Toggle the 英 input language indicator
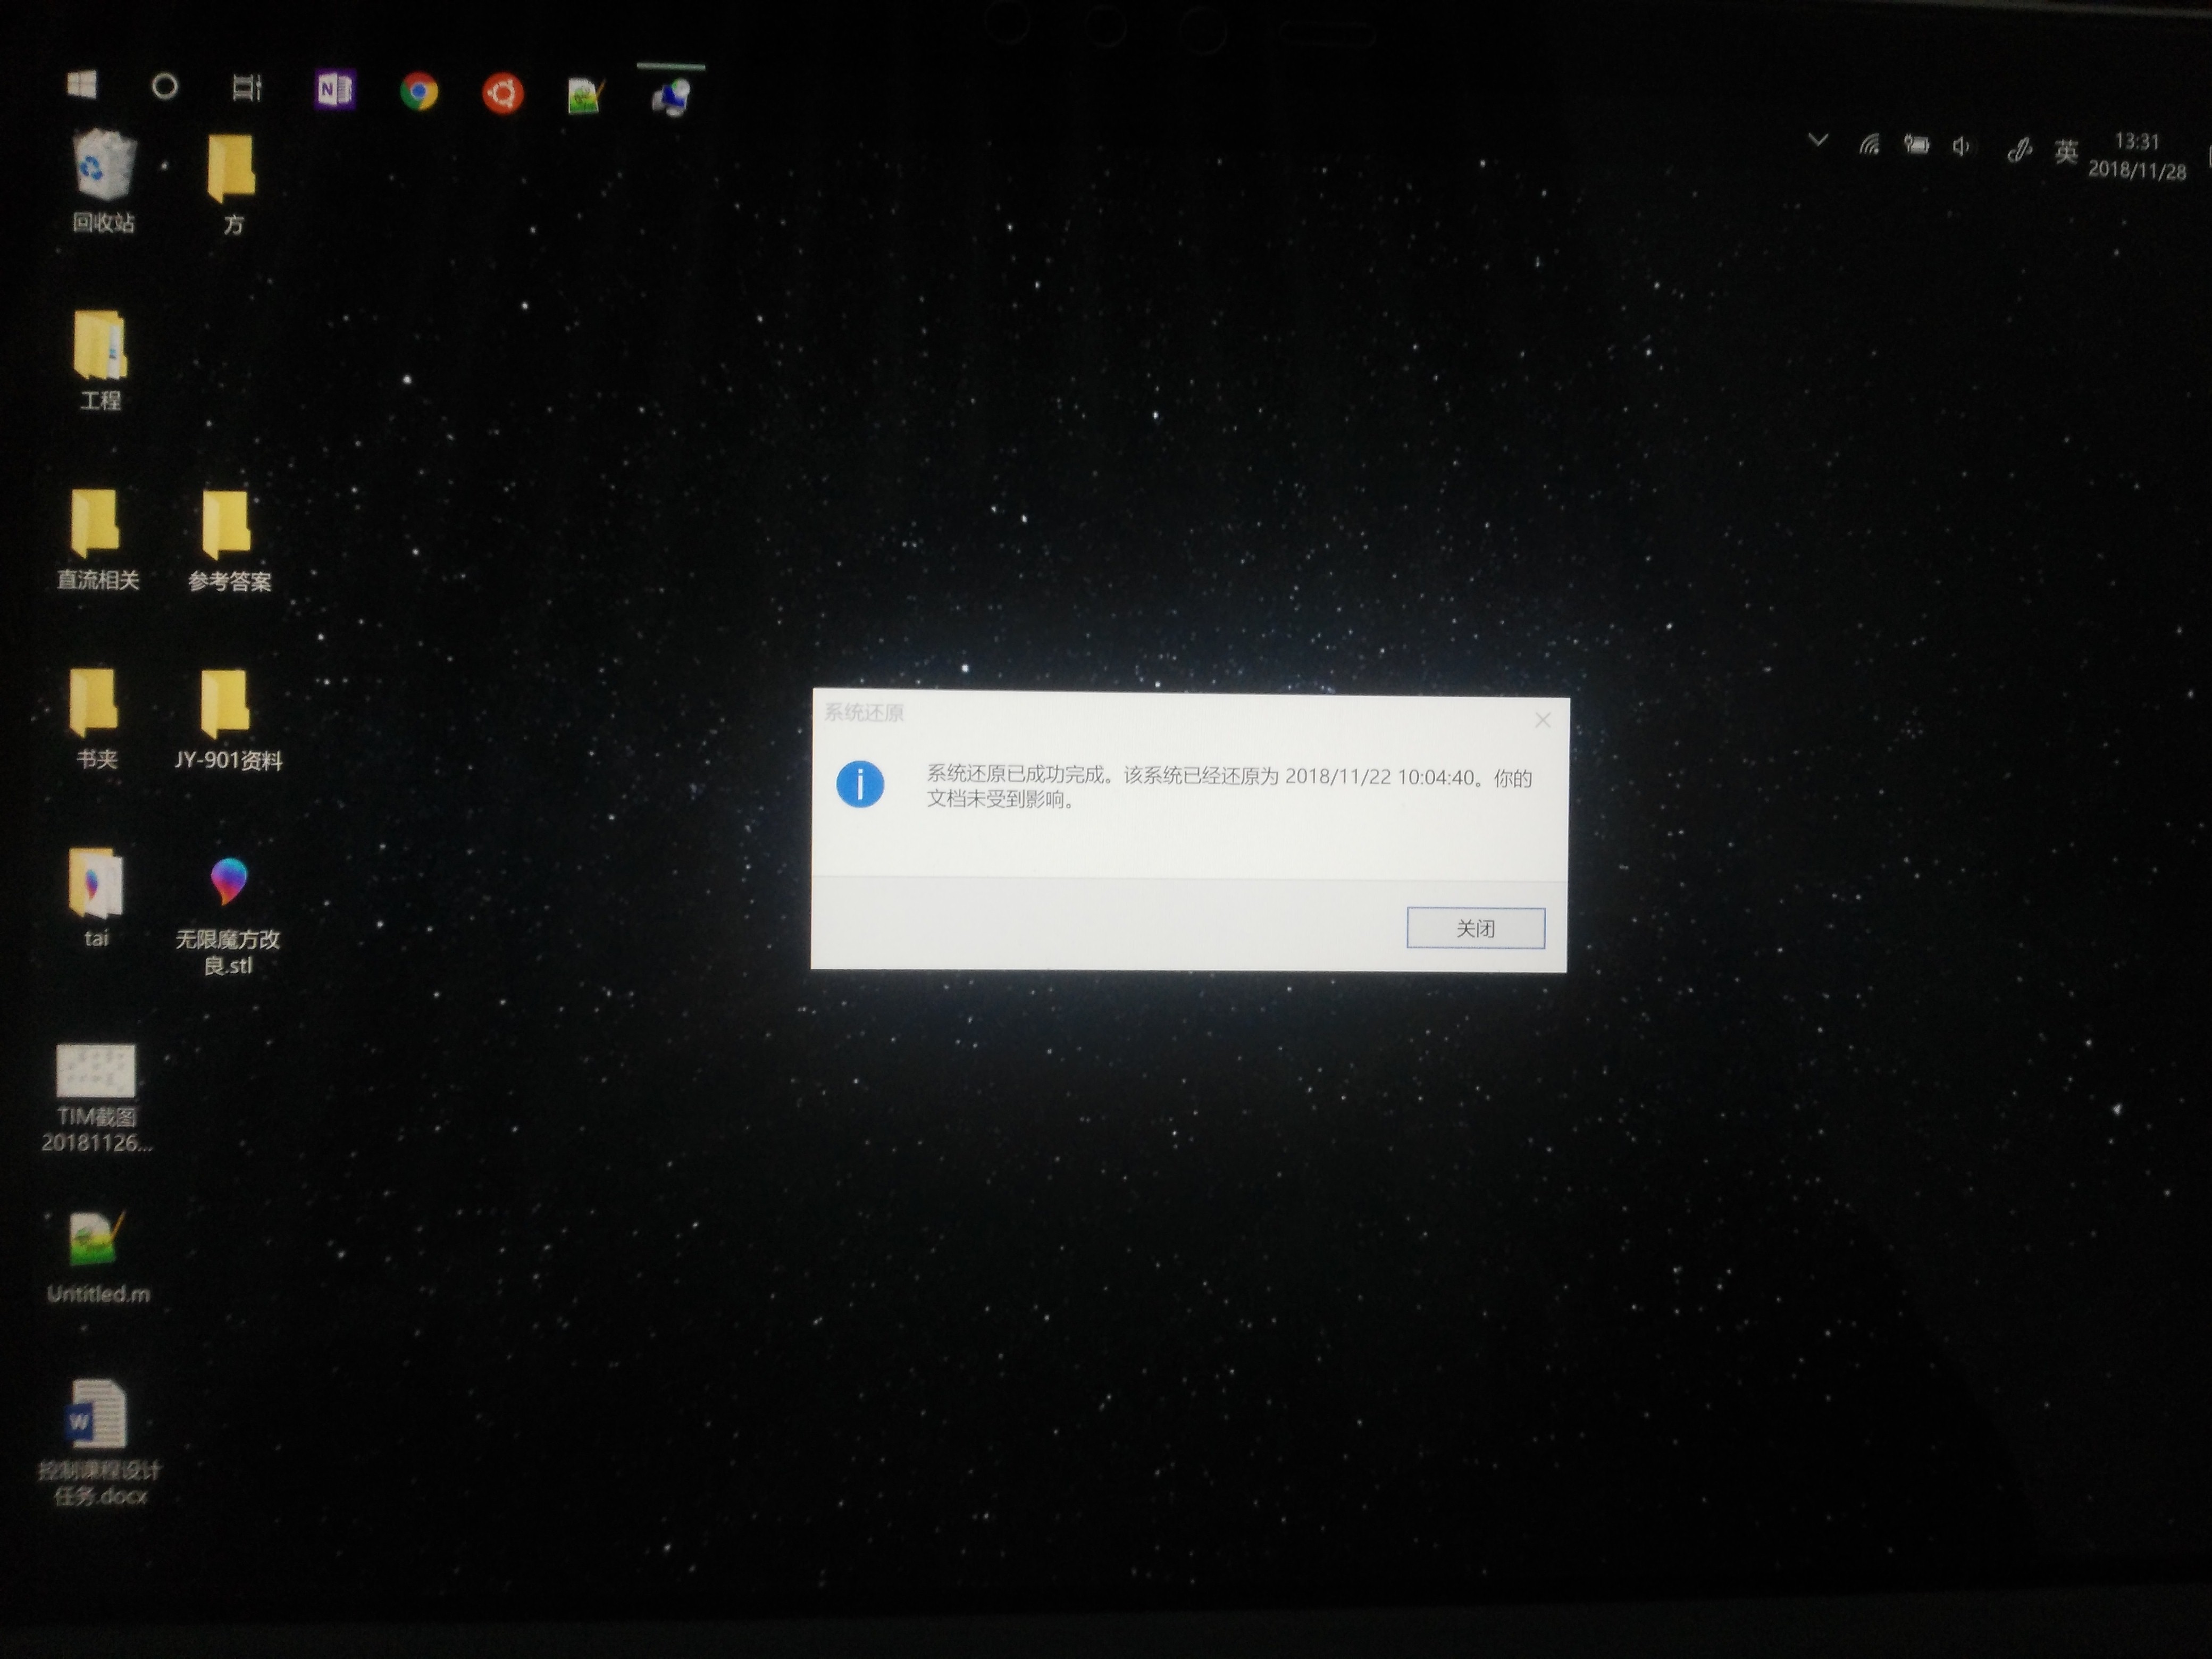 point(2066,152)
